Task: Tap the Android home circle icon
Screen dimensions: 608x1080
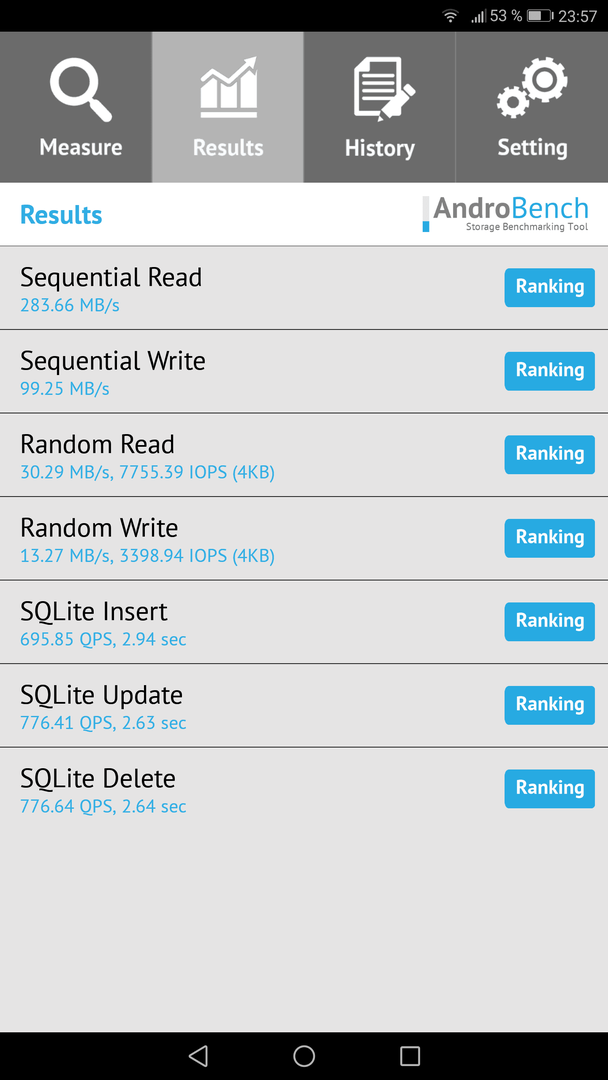Action: (304, 1055)
